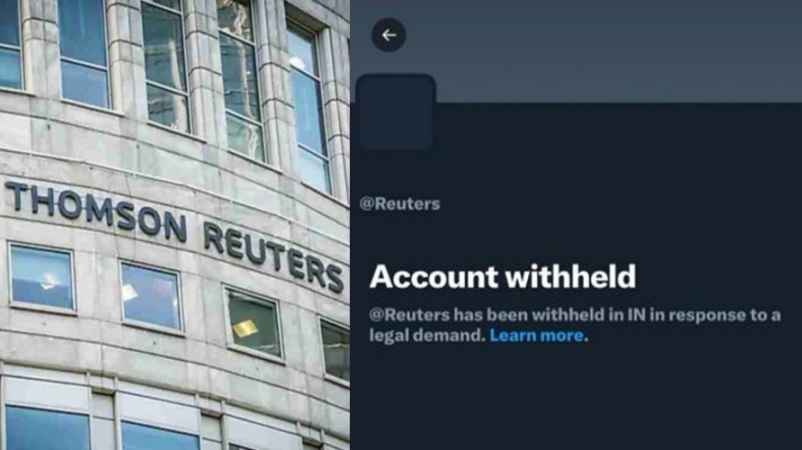The width and height of the screenshot is (802, 450).
Task: Click window beneath the letters SON
Action: (151, 297)
